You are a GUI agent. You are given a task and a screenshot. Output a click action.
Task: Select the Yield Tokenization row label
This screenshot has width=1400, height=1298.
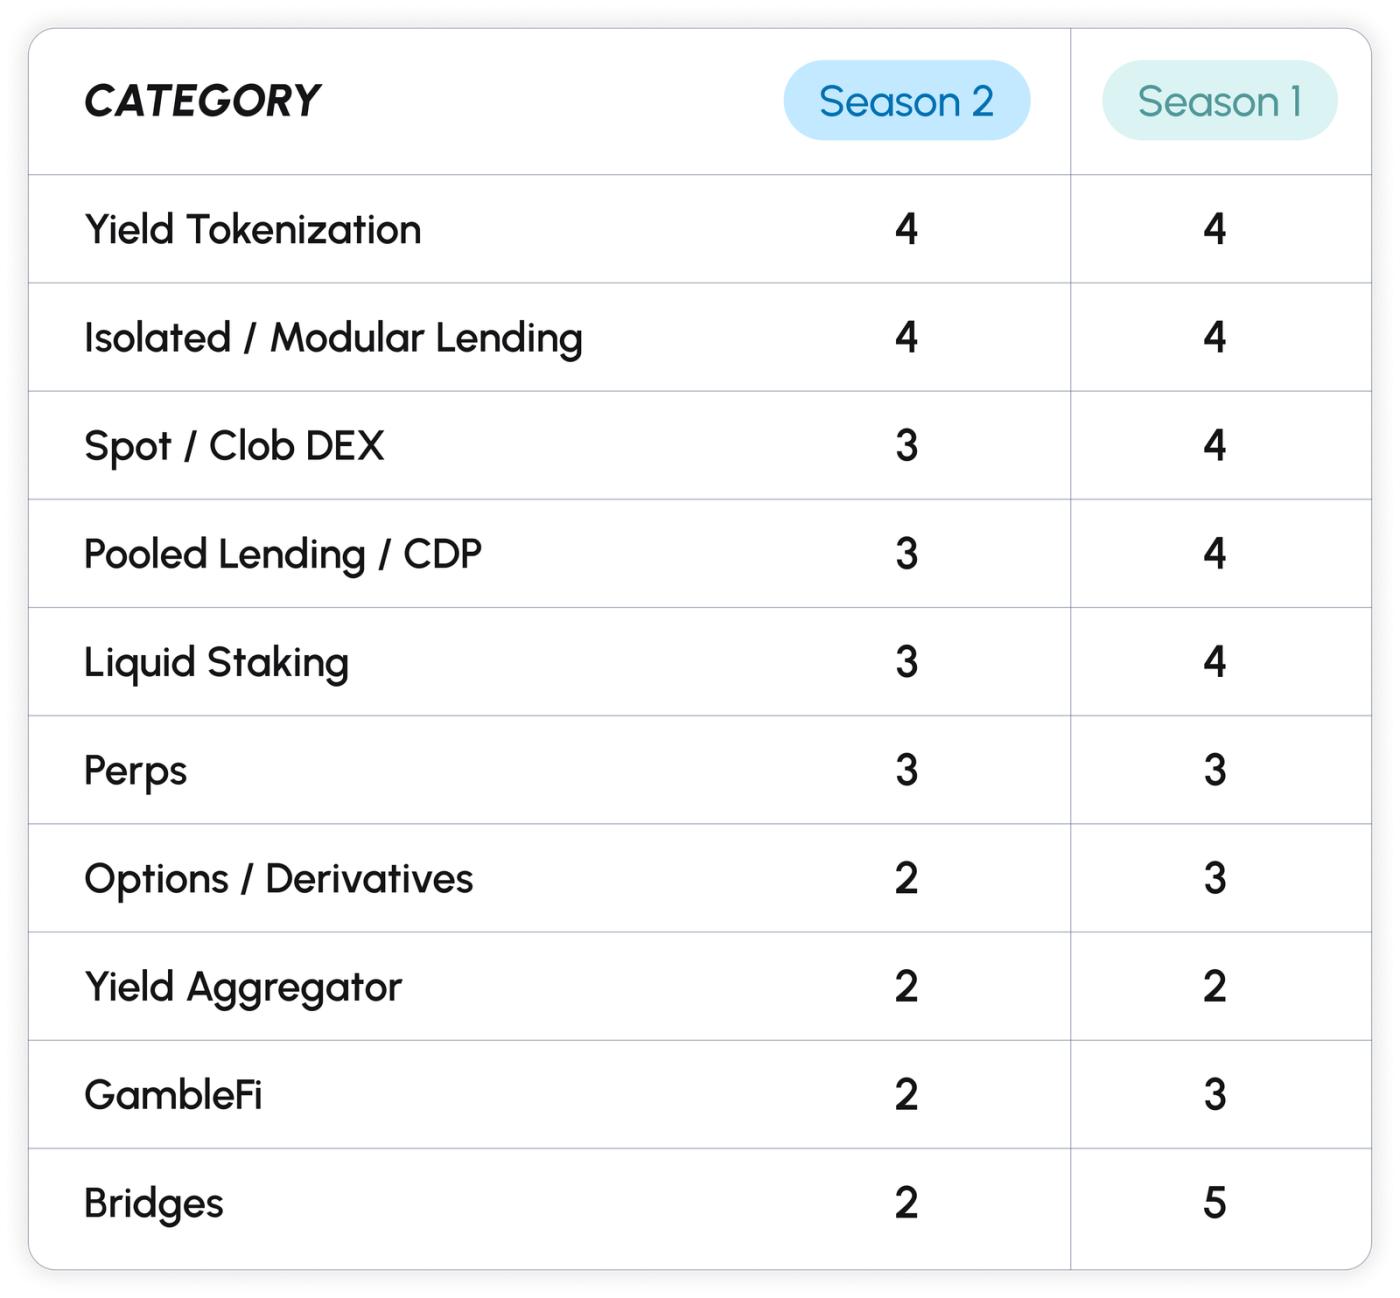pyautogui.click(x=252, y=230)
